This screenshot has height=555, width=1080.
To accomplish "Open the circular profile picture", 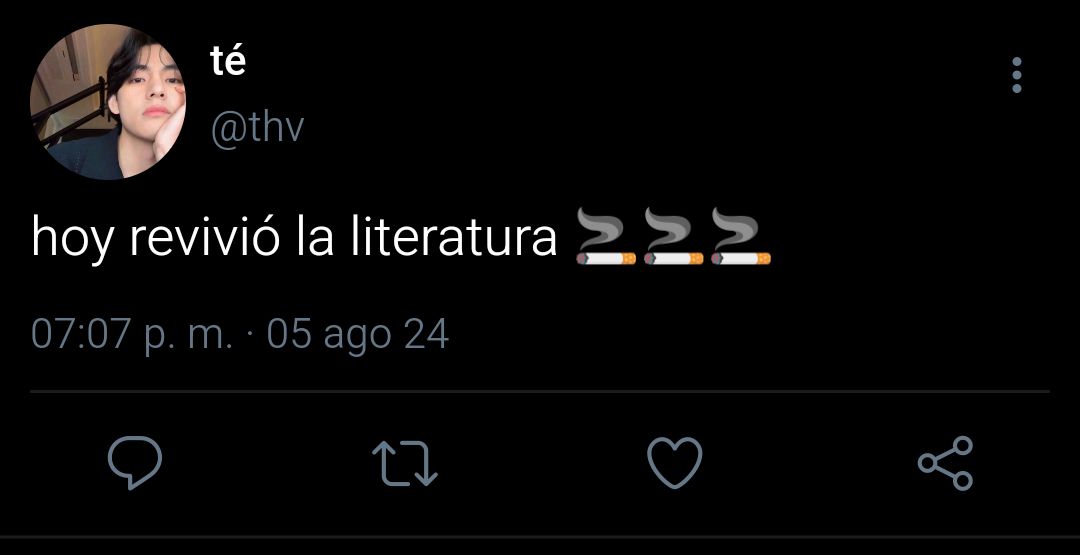I will tap(107, 102).
